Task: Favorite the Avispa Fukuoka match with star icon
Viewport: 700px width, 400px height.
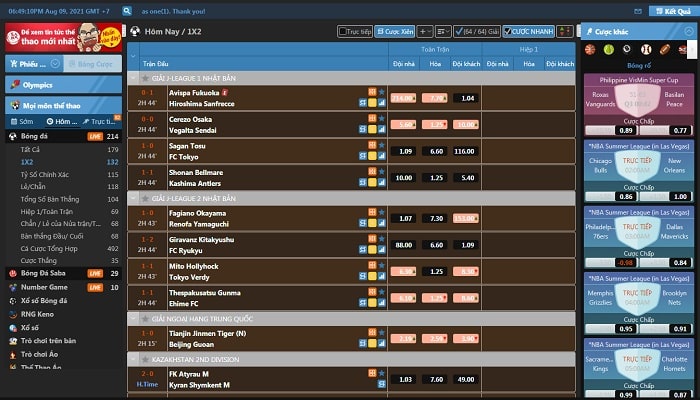Action: [382, 92]
